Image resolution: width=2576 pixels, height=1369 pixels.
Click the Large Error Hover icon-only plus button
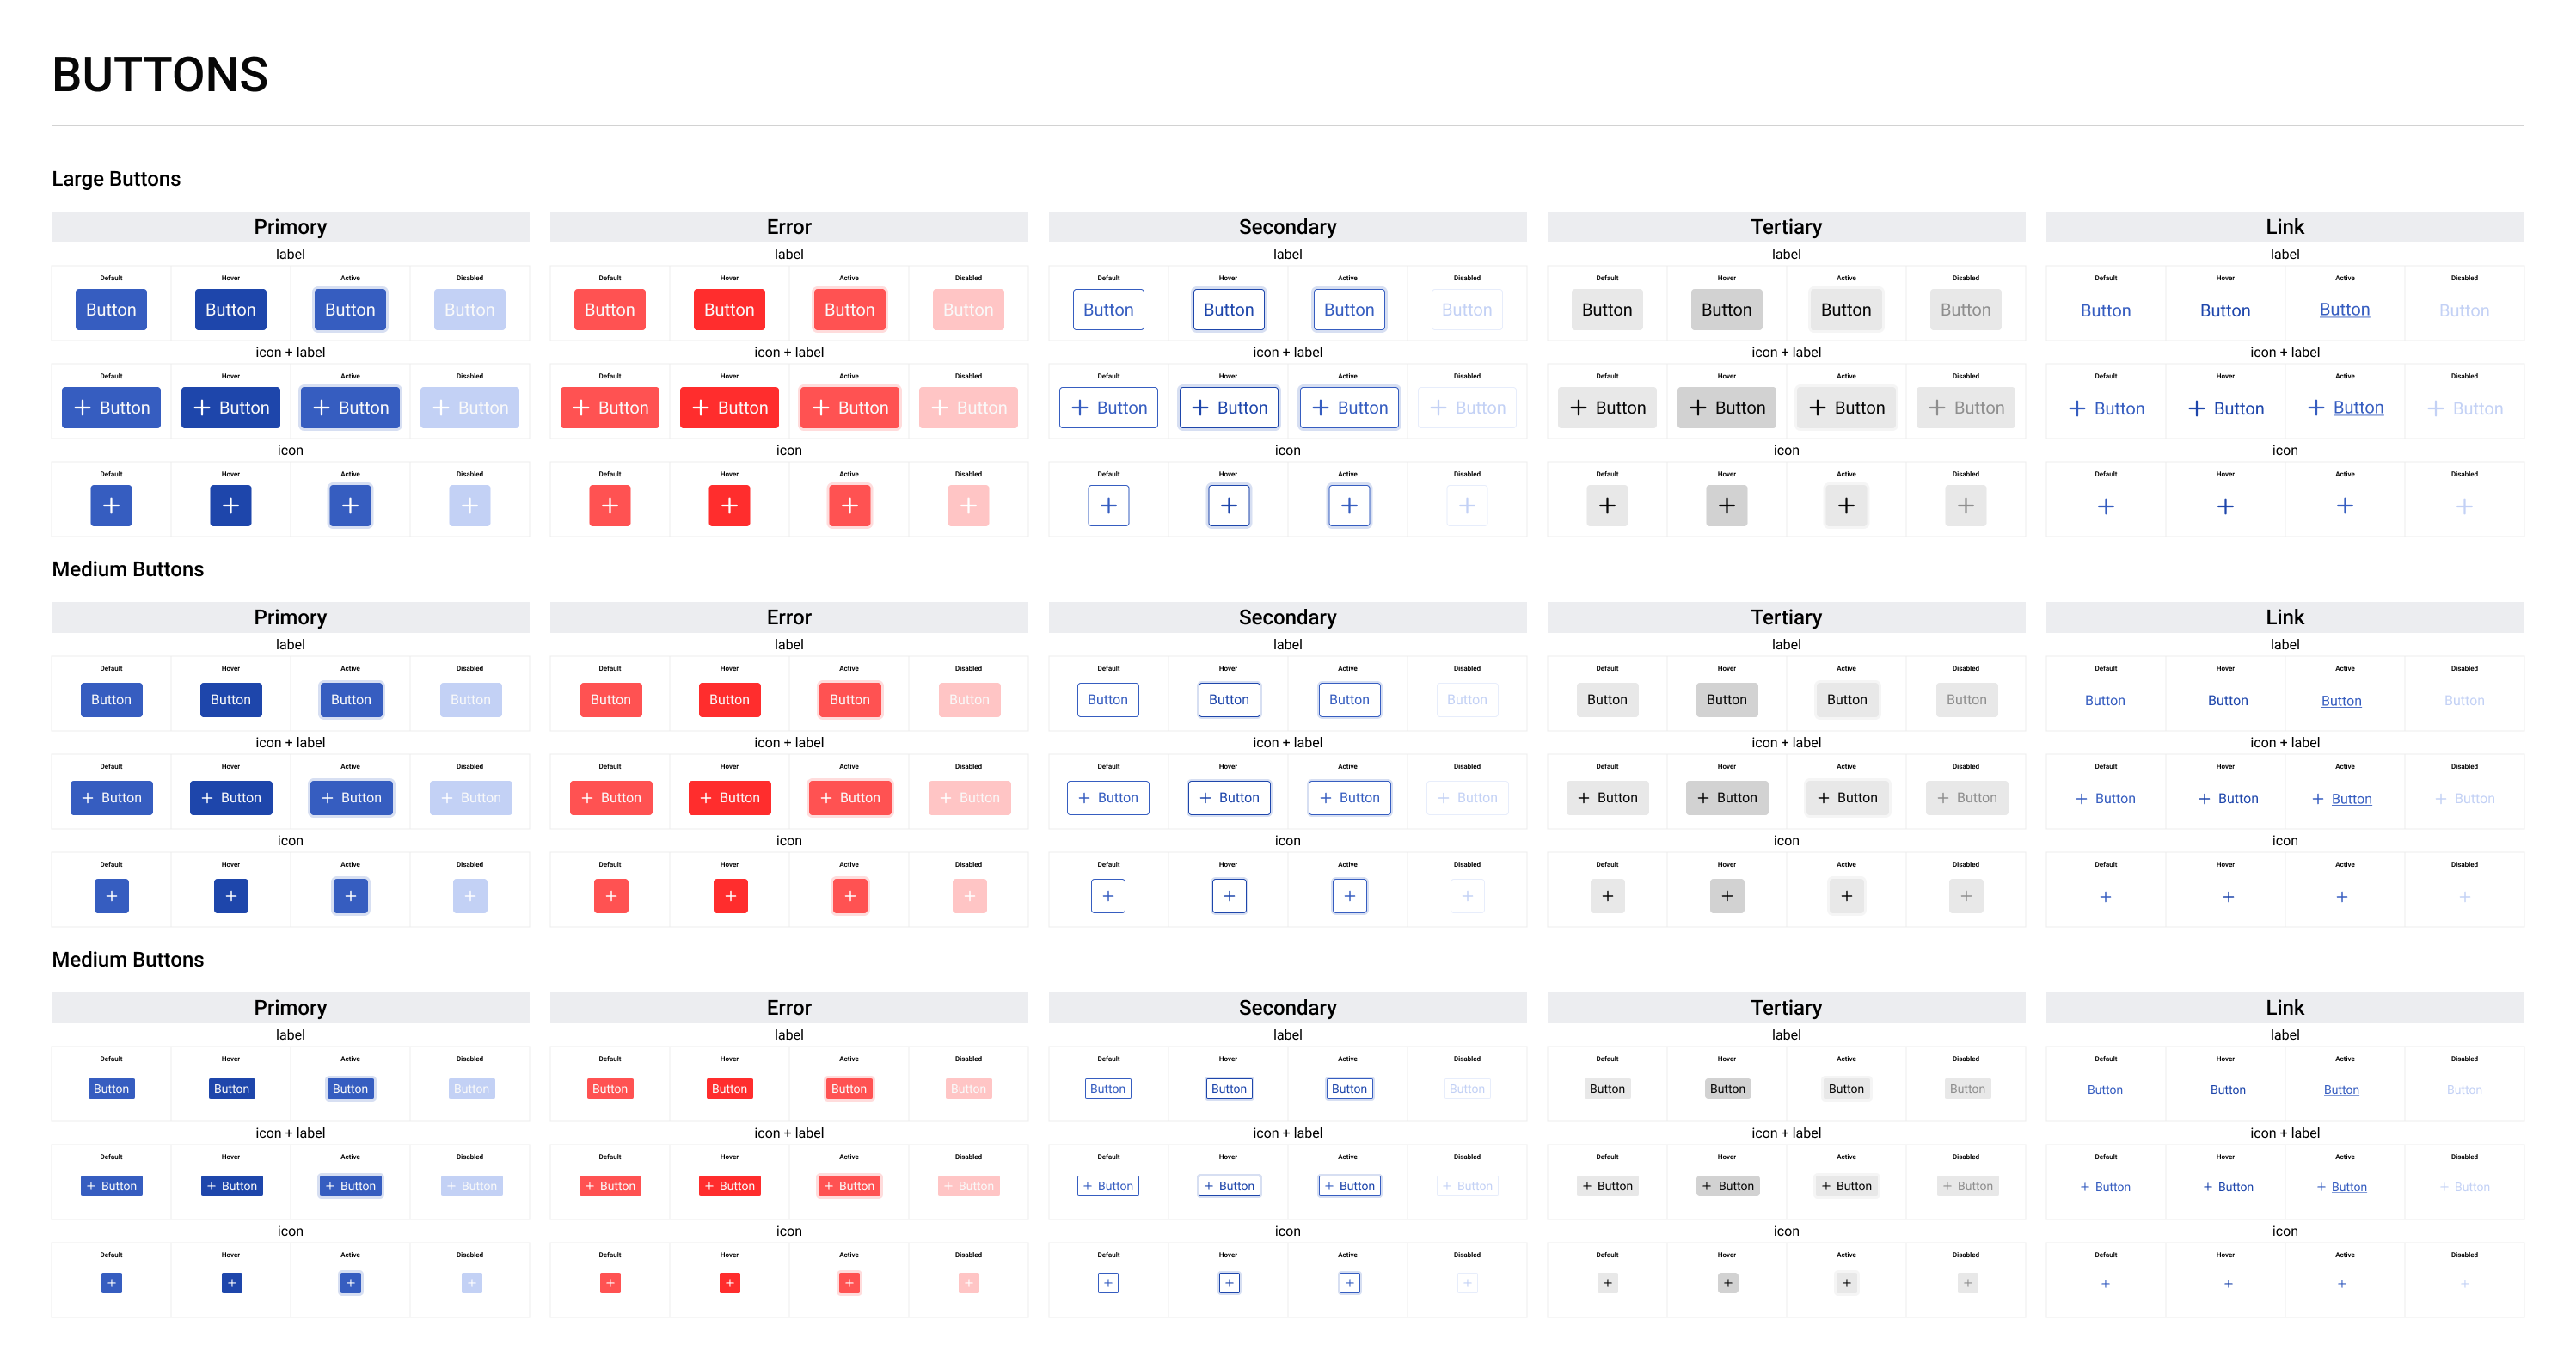729,506
